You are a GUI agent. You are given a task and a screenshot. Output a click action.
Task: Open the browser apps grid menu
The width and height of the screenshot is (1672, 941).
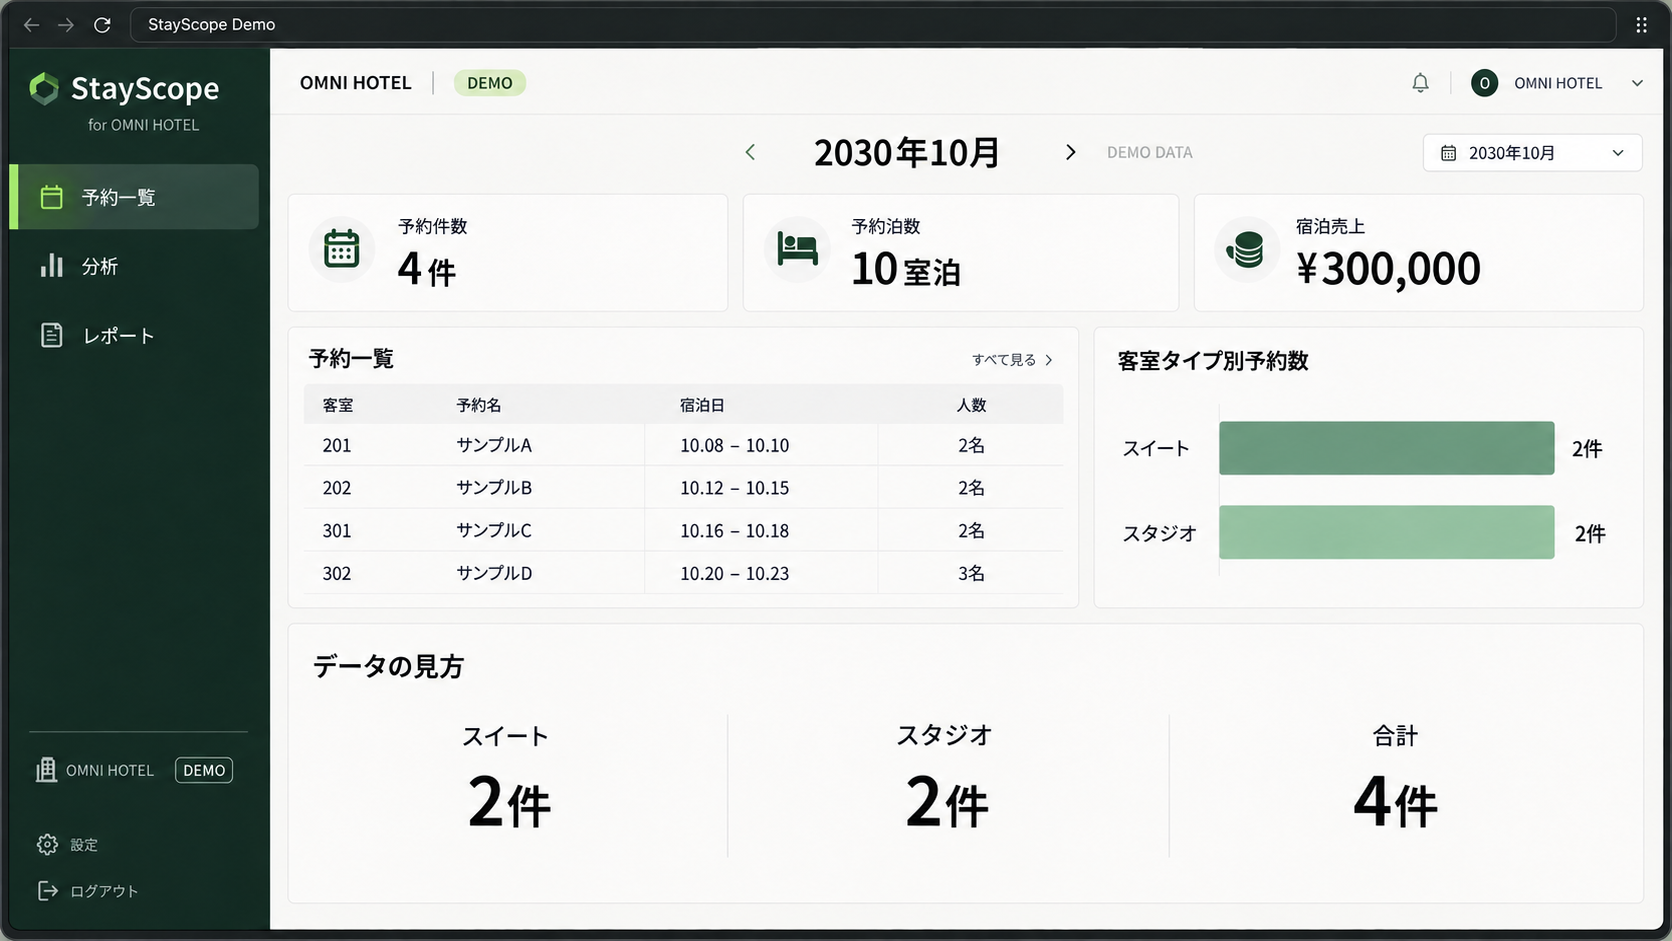[1641, 25]
